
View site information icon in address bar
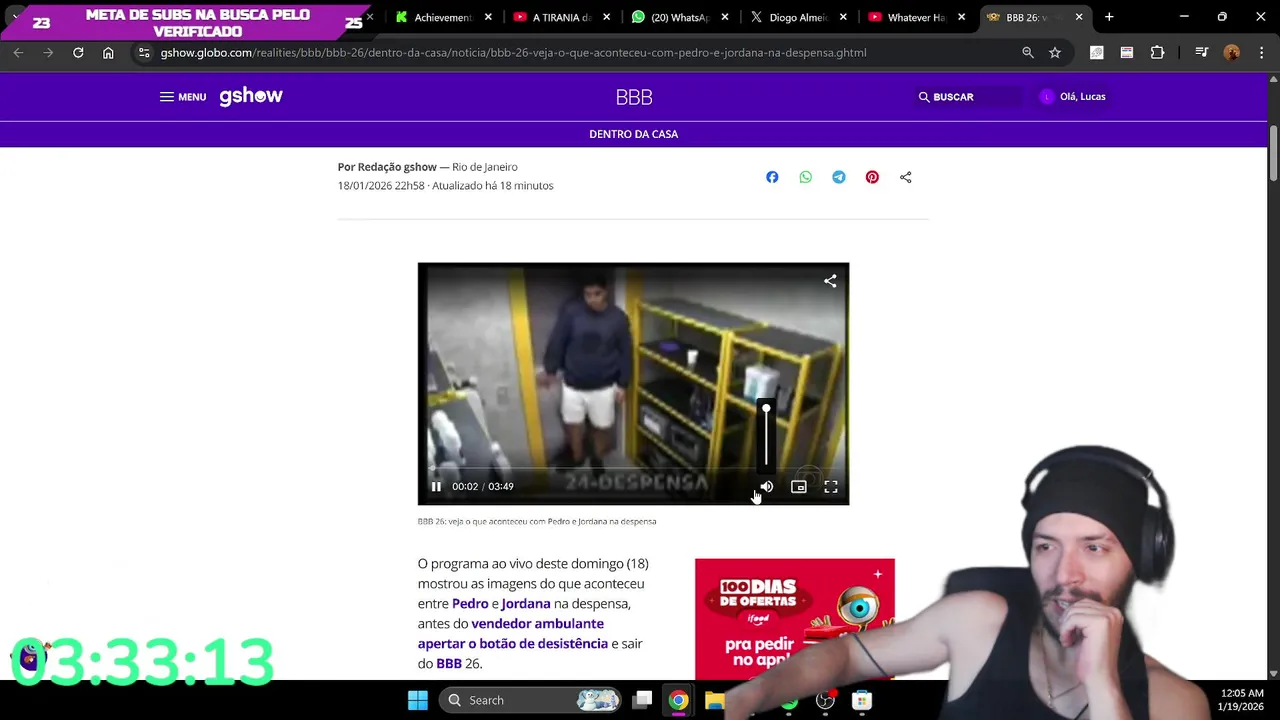[x=144, y=53]
